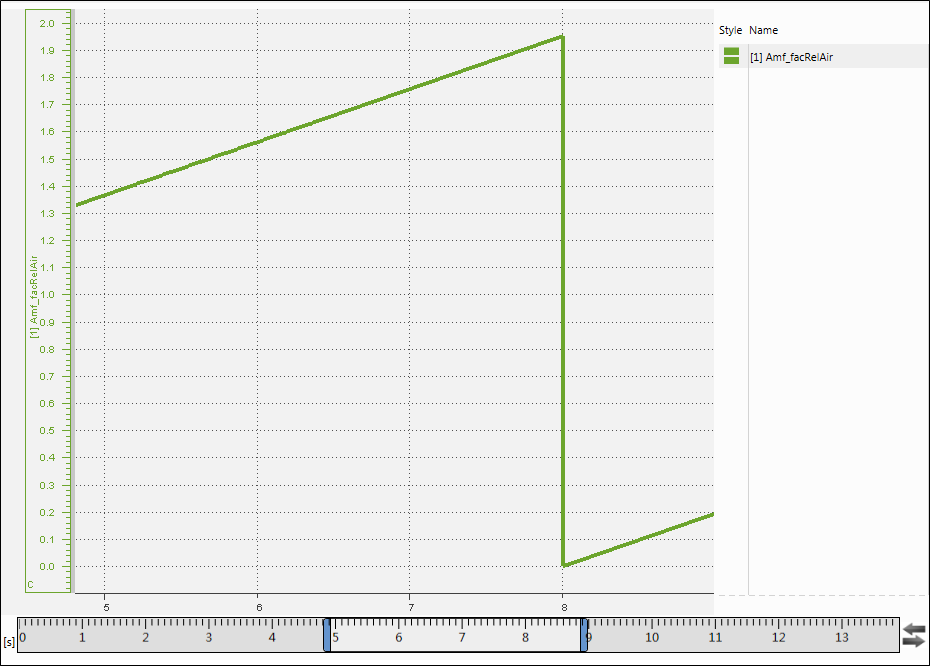The width and height of the screenshot is (930, 666).
Task: Click the right handle of the time range slider
Action: tap(584, 635)
